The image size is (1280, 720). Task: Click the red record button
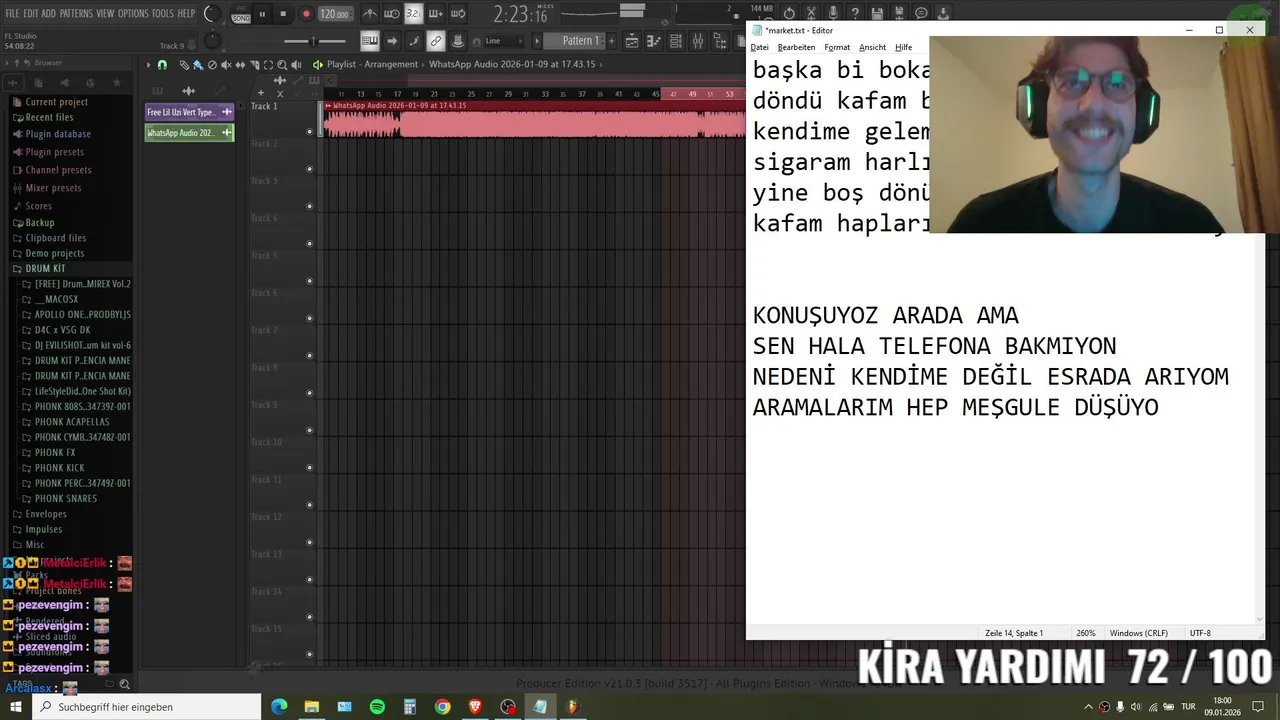coord(306,14)
